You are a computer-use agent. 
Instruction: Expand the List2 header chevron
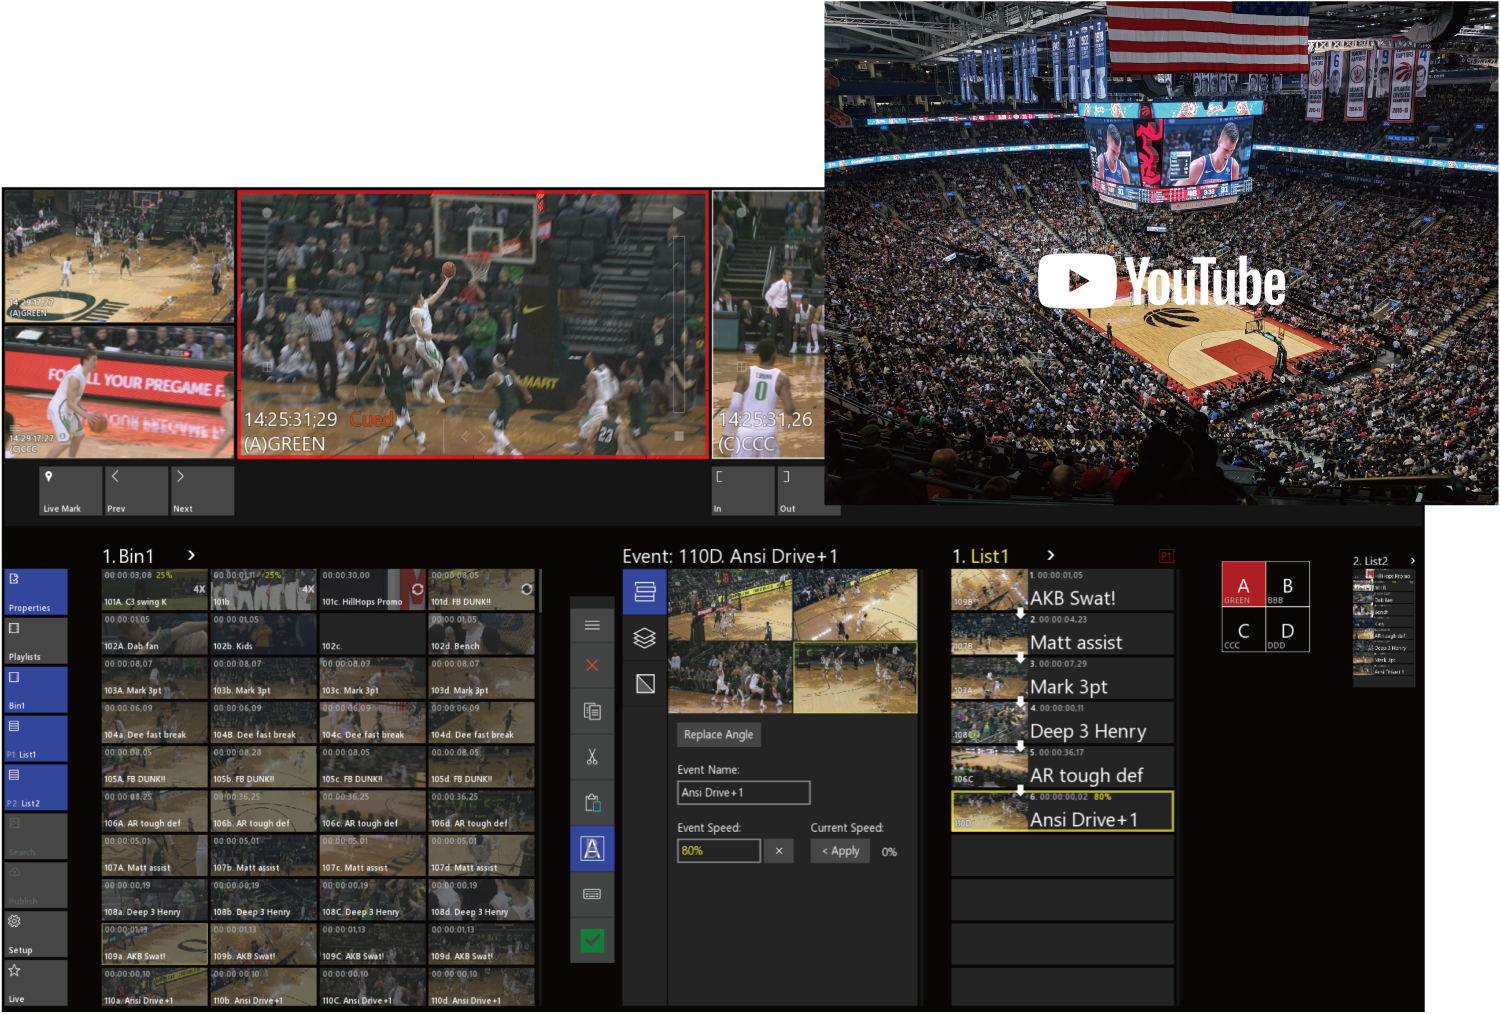click(1412, 561)
